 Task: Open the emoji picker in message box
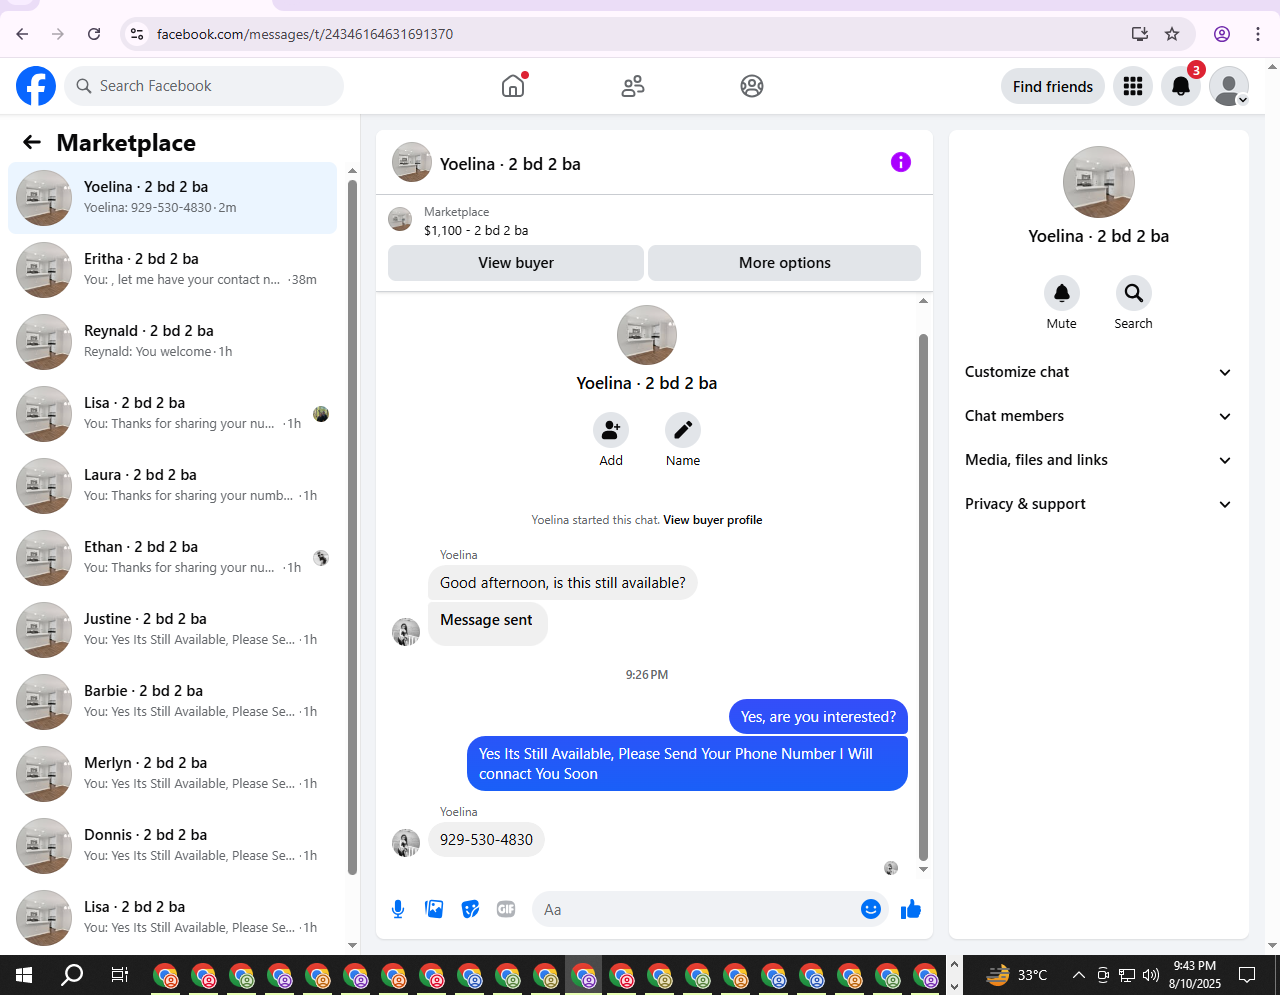(x=871, y=909)
